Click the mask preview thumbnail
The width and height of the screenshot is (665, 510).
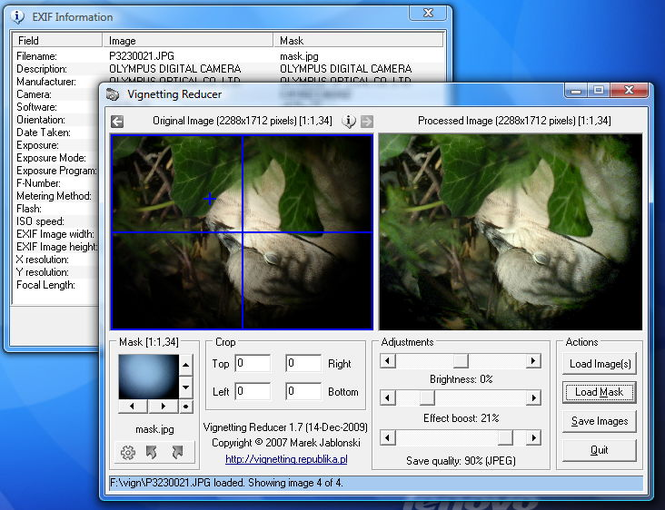click(147, 376)
